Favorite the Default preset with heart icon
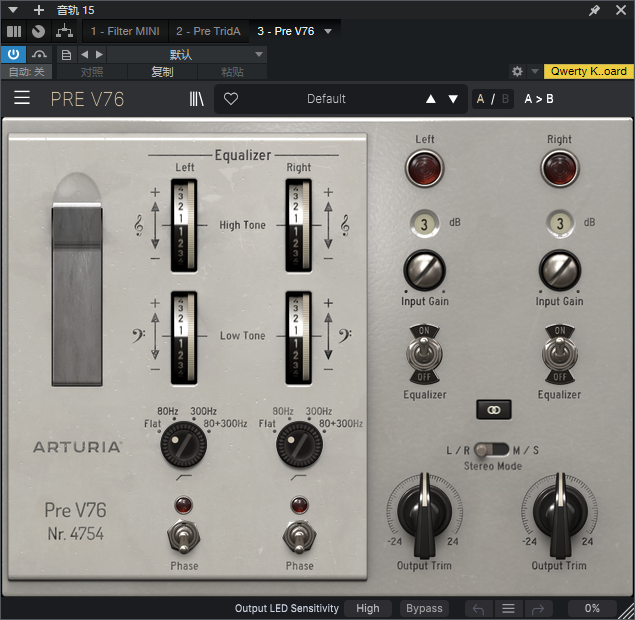The width and height of the screenshot is (635, 620). point(231,99)
